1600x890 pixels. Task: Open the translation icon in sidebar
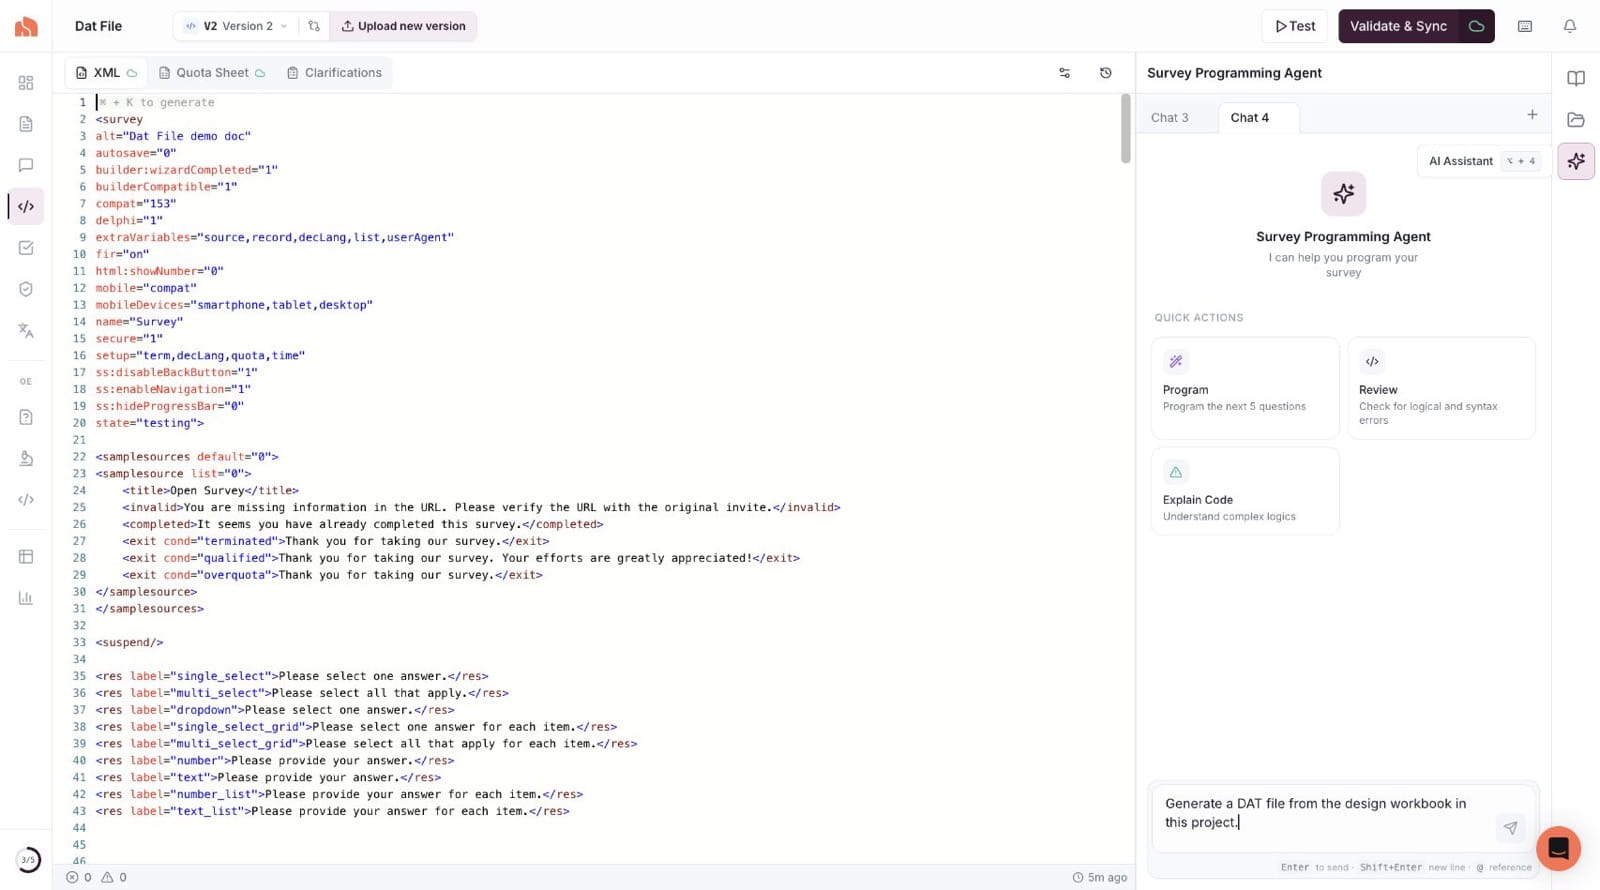[x=26, y=331]
